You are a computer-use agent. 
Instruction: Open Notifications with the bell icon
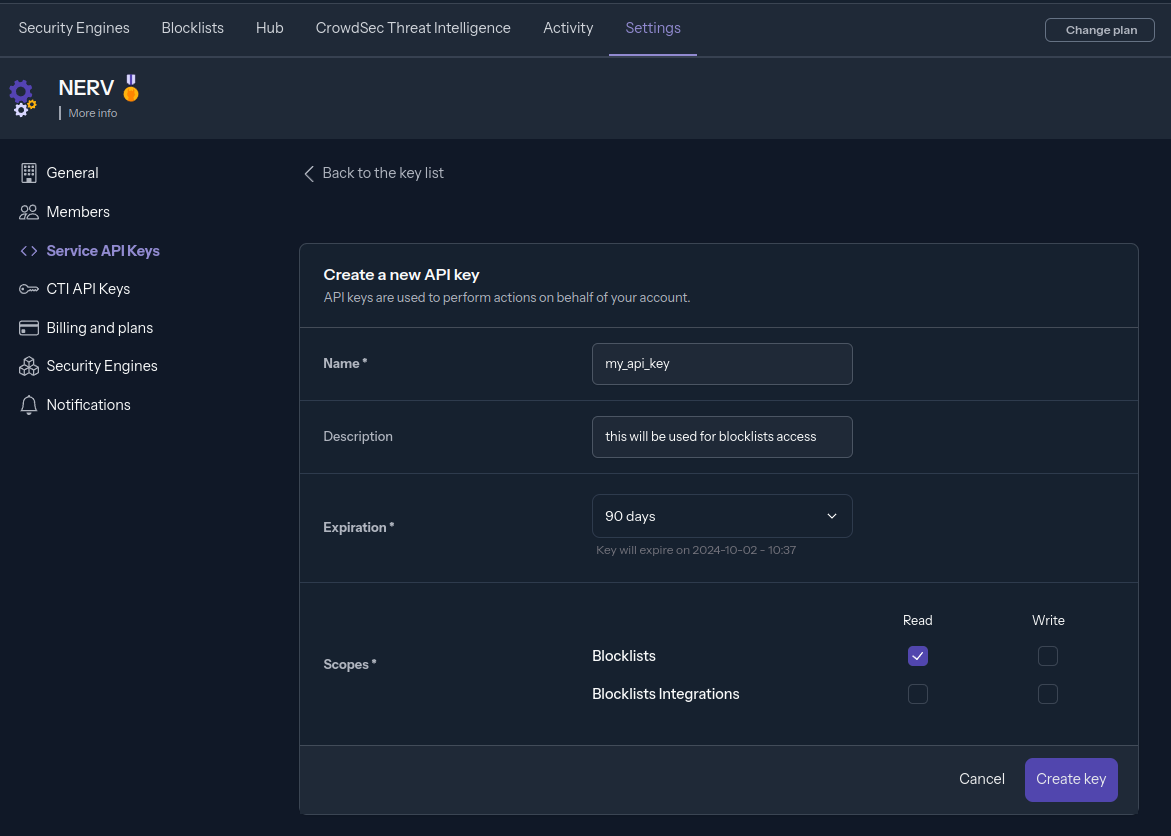pos(28,404)
